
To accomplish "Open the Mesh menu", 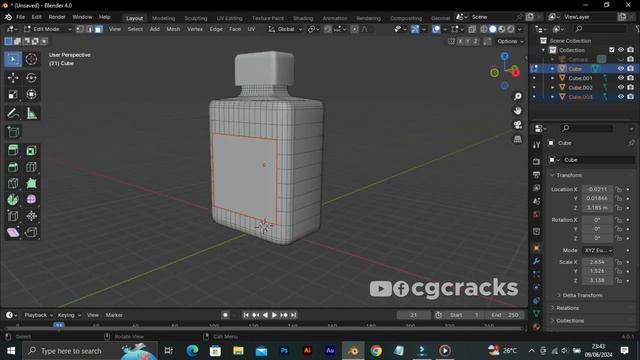I will (173, 29).
